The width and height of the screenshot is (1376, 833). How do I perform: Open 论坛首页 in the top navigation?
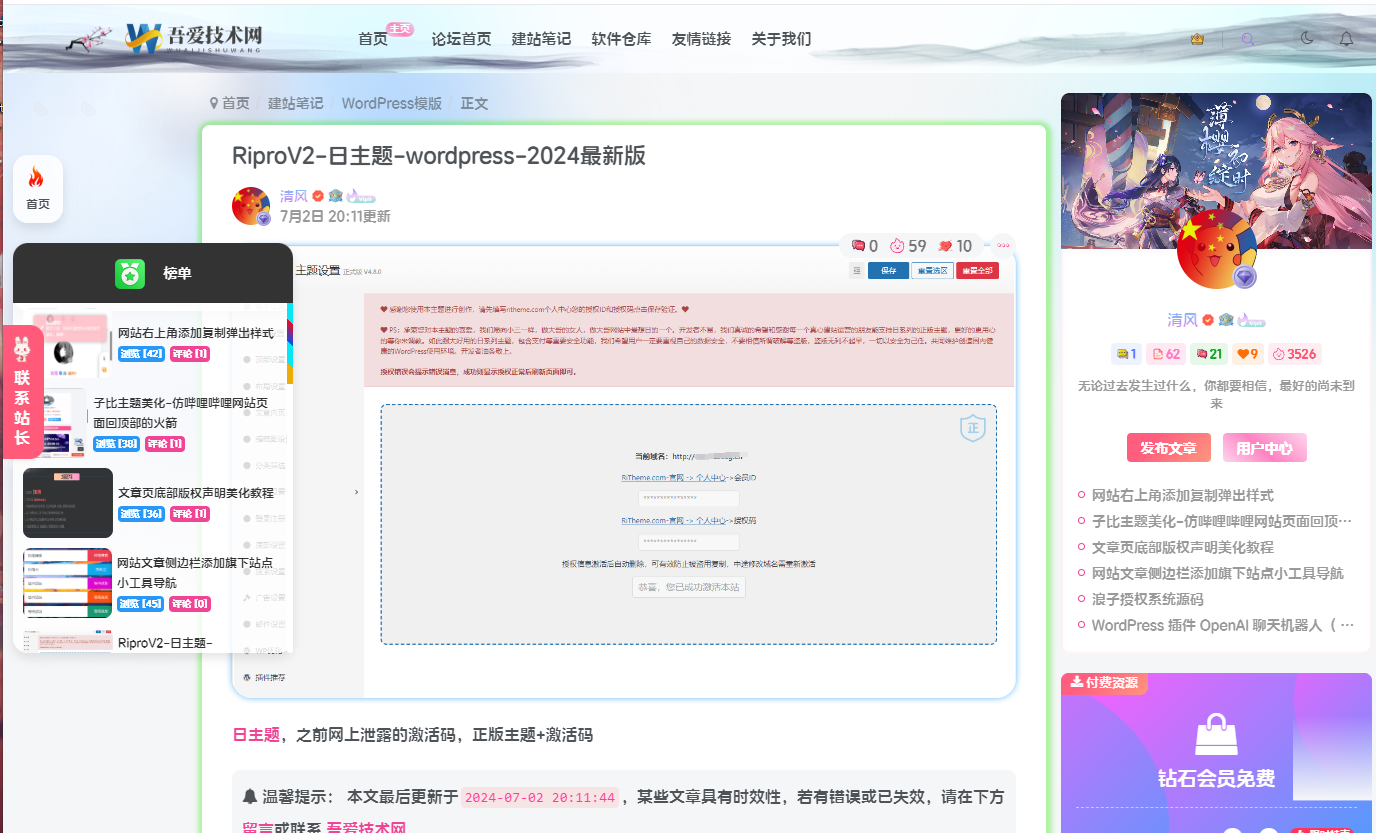pyautogui.click(x=461, y=39)
